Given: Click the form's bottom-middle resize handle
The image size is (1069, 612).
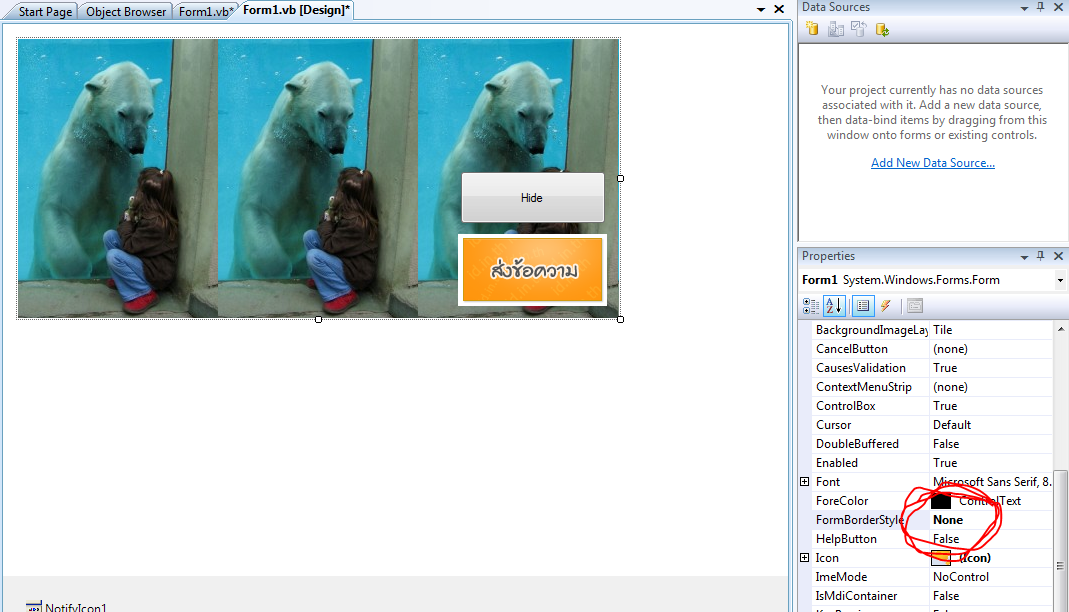Looking at the screenshot, I should coord(318,319).
